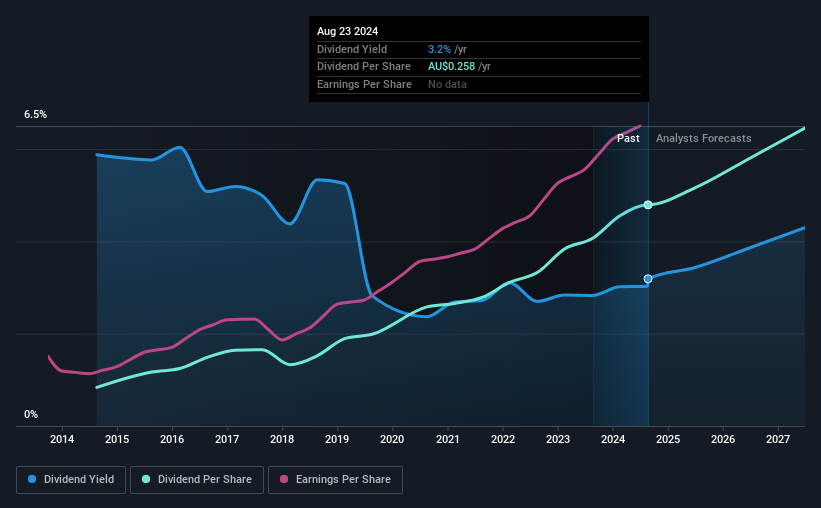Click the Aug 23 2024 tooltip header
821x508 pixels.
347,31
